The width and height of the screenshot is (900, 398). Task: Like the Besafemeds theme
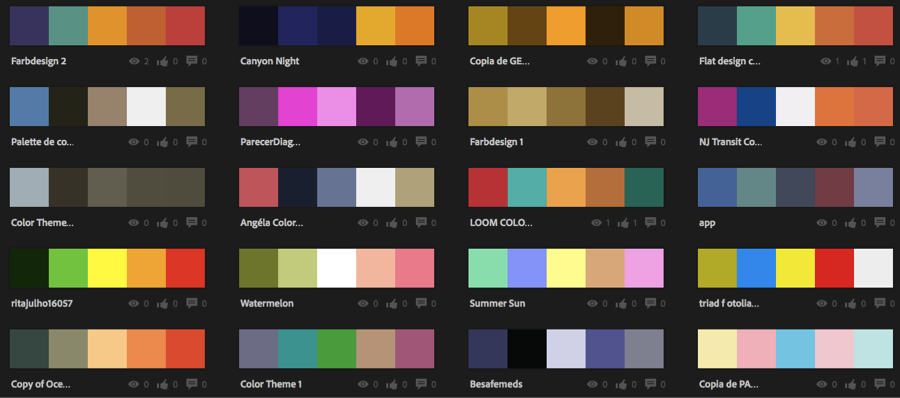(622, 384)
